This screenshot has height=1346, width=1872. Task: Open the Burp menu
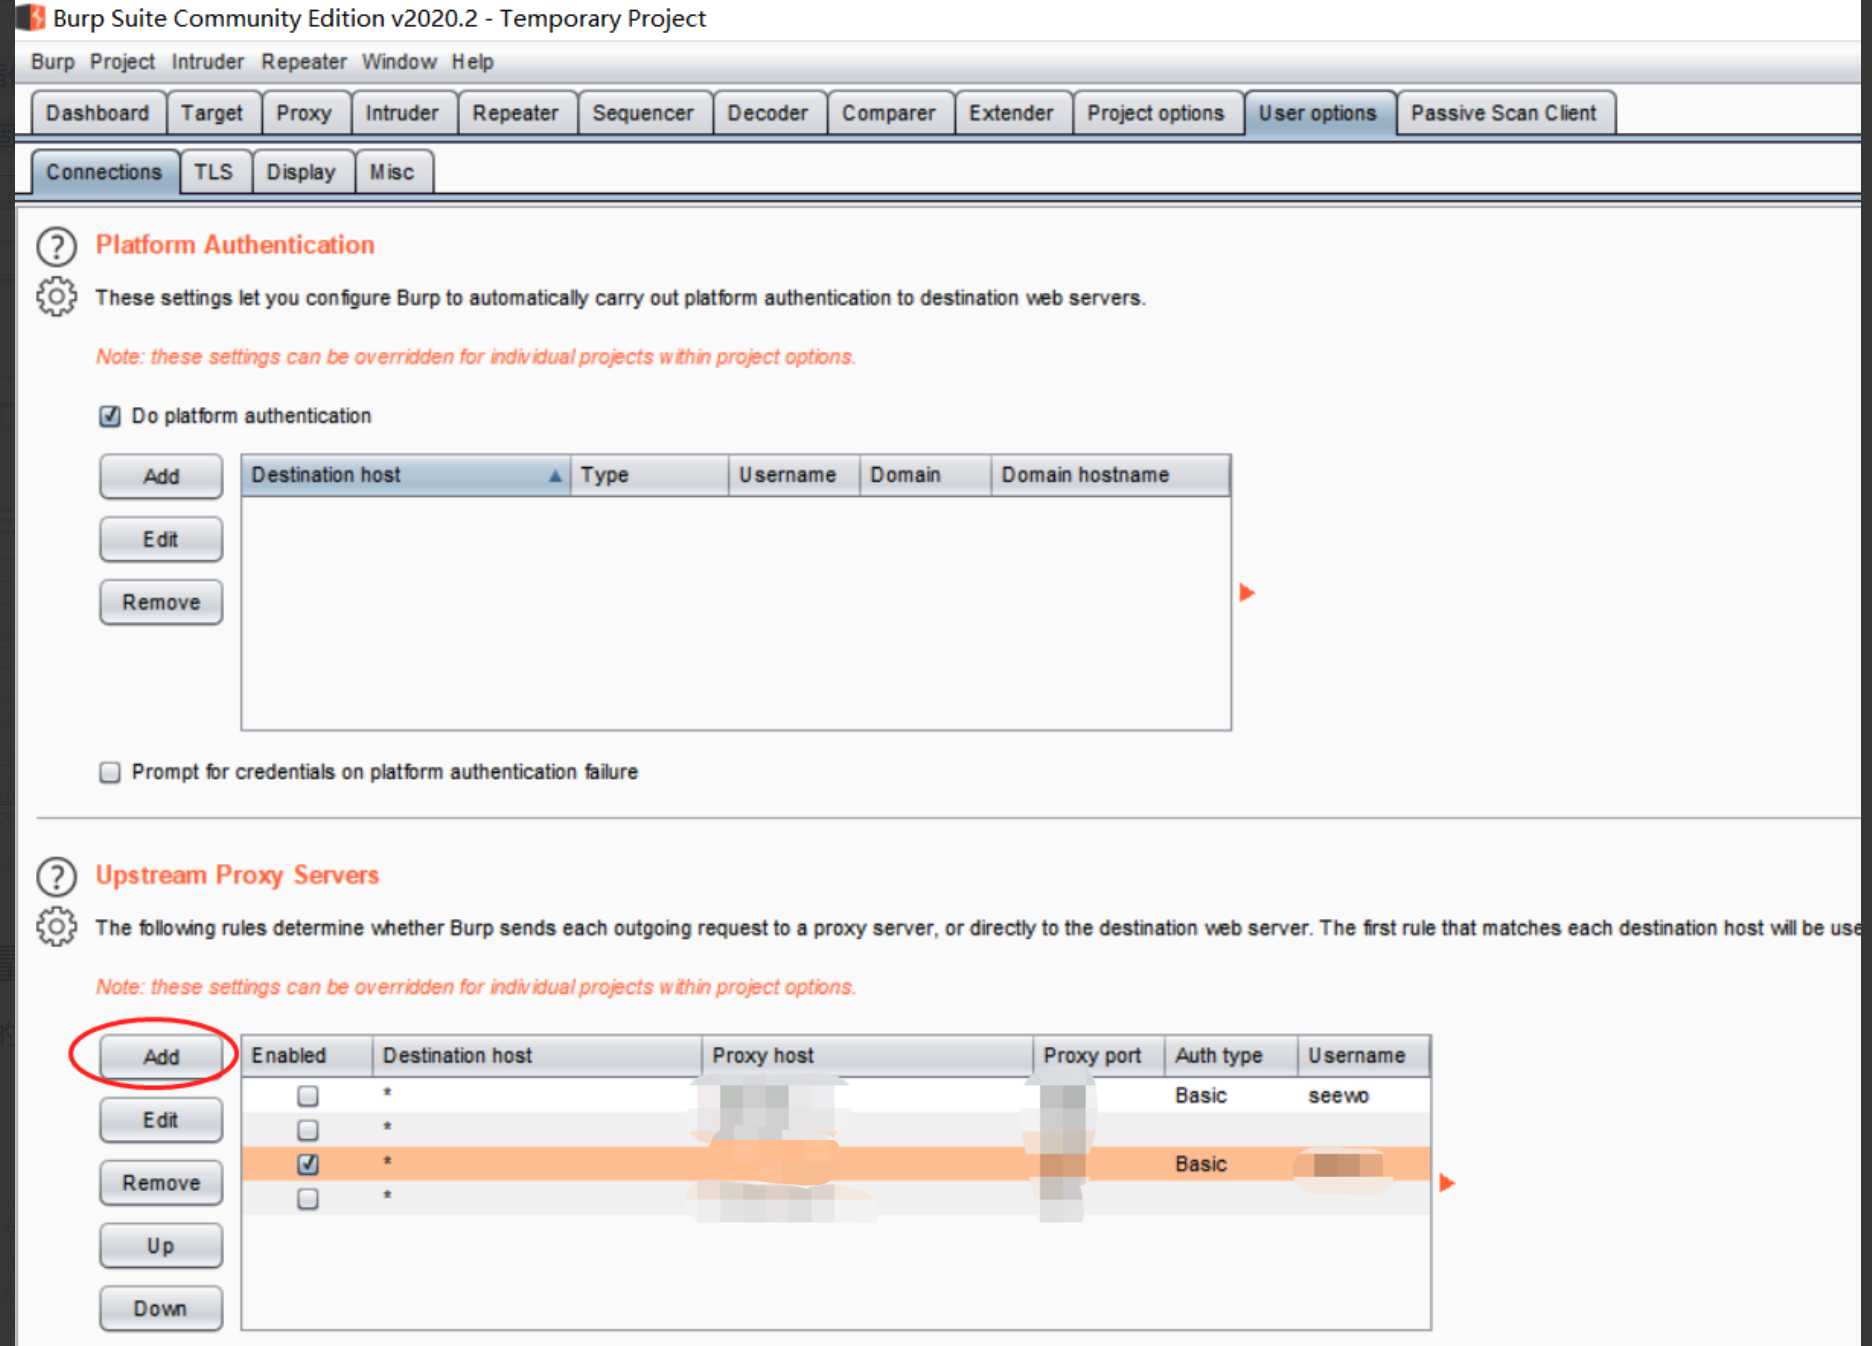pos(53,62)
